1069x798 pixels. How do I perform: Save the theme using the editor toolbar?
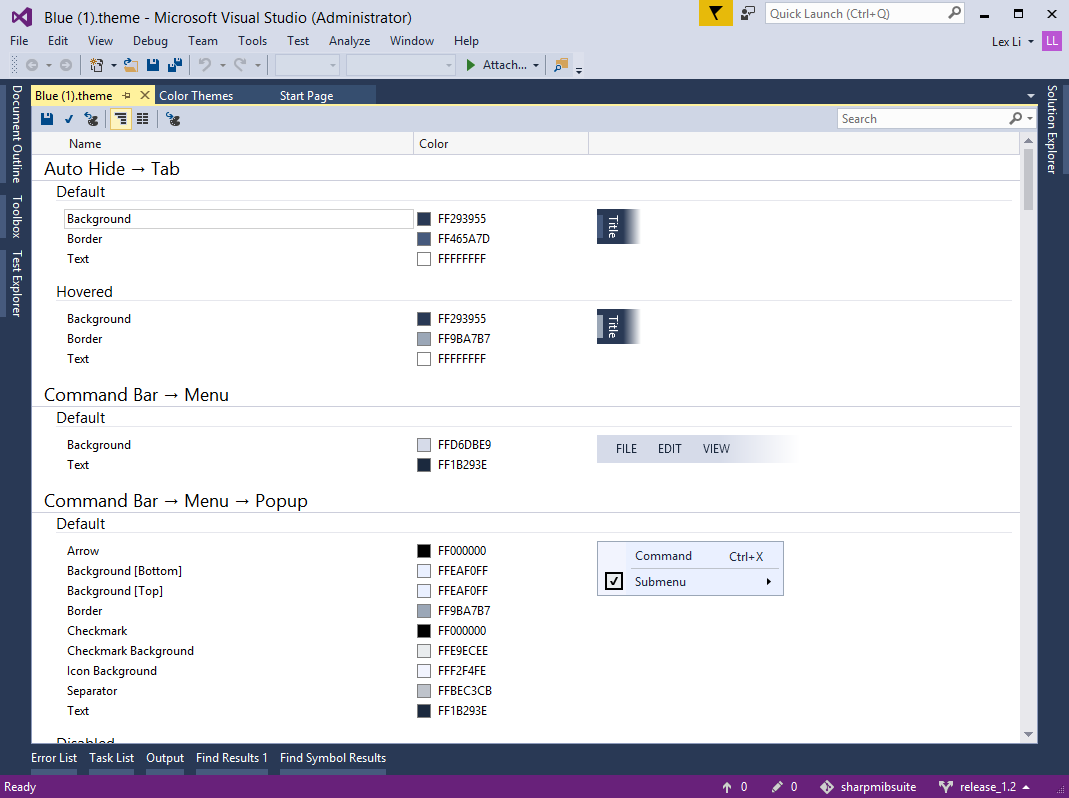[x=47, y=118]
